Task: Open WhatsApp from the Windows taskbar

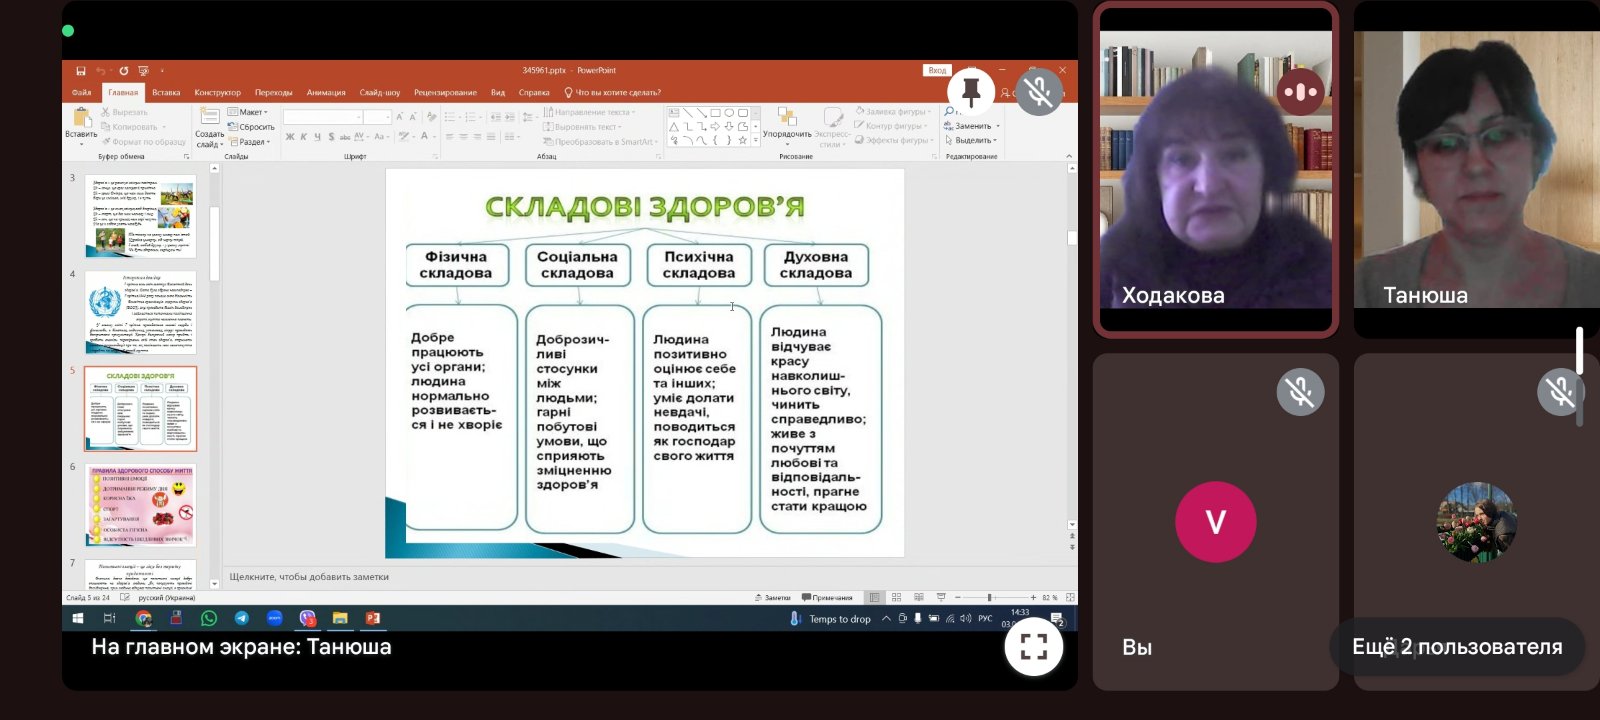Action: [208, 618]
